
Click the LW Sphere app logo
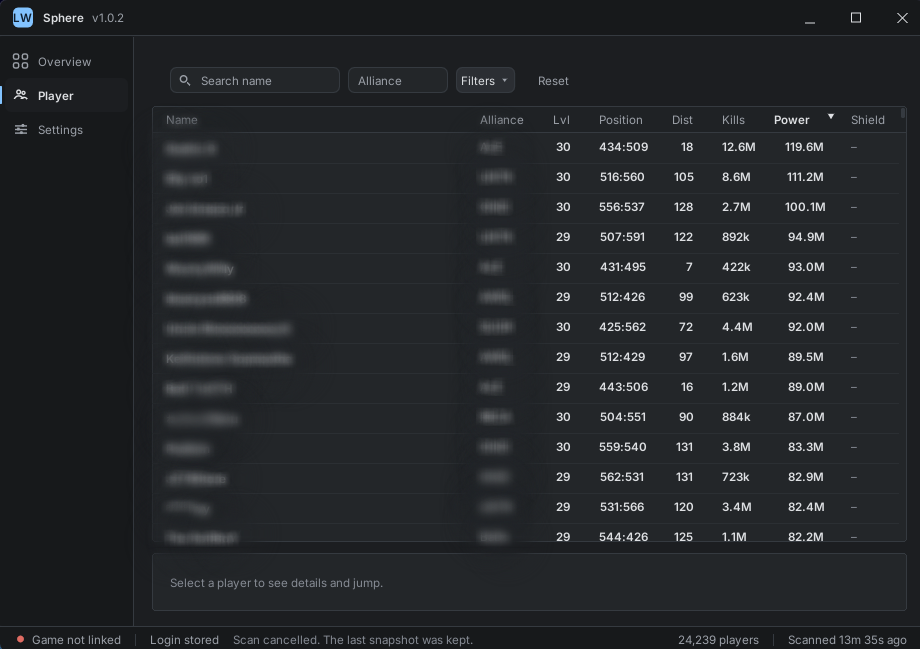tap(22, 18)
